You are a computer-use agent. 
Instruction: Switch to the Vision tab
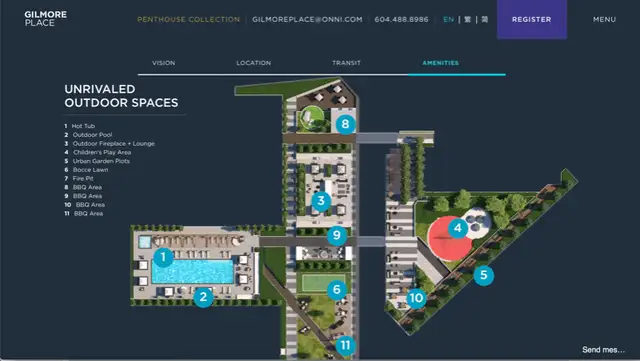164,63
